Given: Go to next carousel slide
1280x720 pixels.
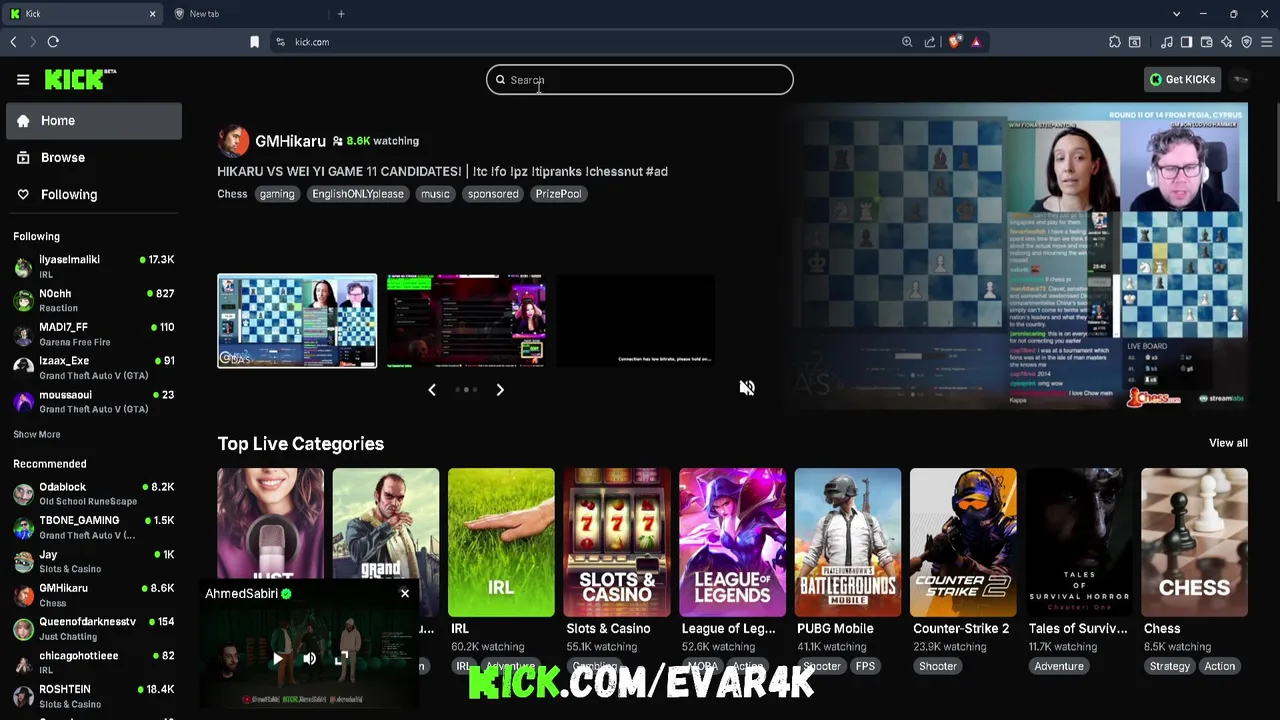Looking at the screenshot, I should click(500, 390).
